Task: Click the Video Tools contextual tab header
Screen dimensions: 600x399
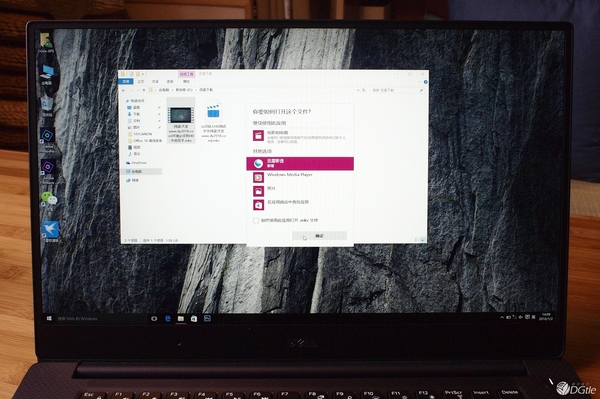Action: click(187, 74)
